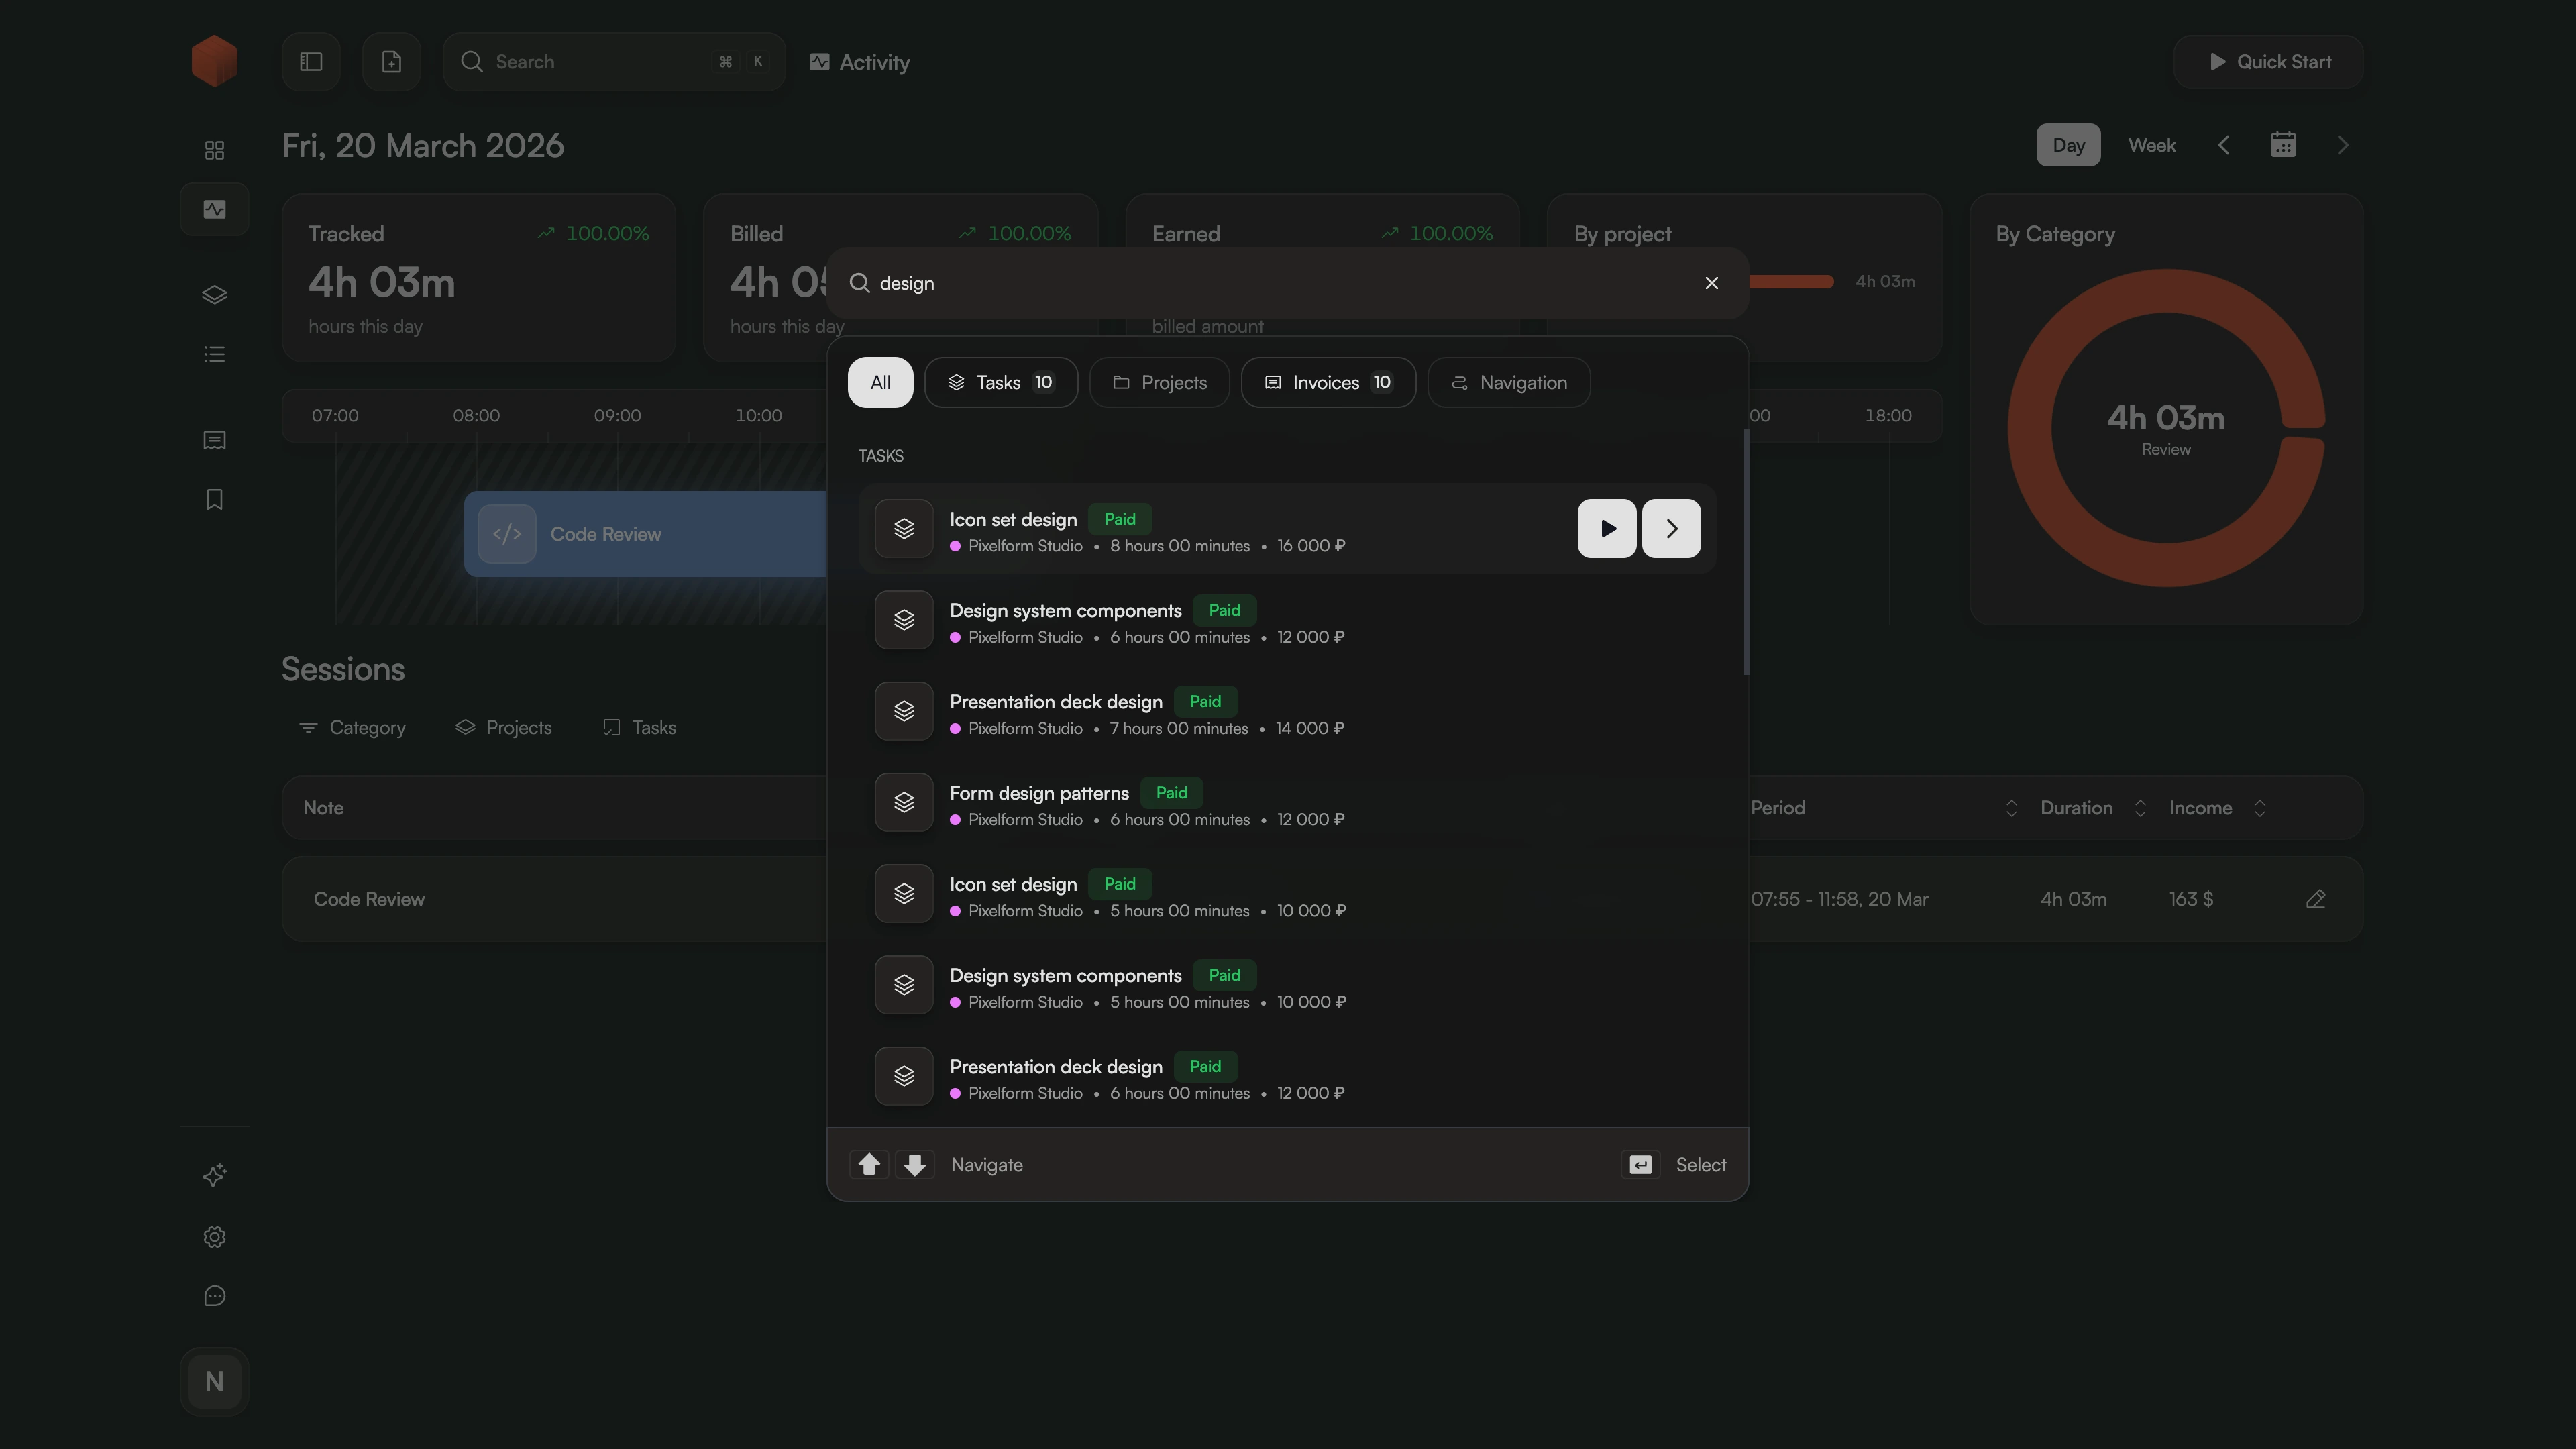
Task: Open the dashboard grid view
Action: point(214,149)
